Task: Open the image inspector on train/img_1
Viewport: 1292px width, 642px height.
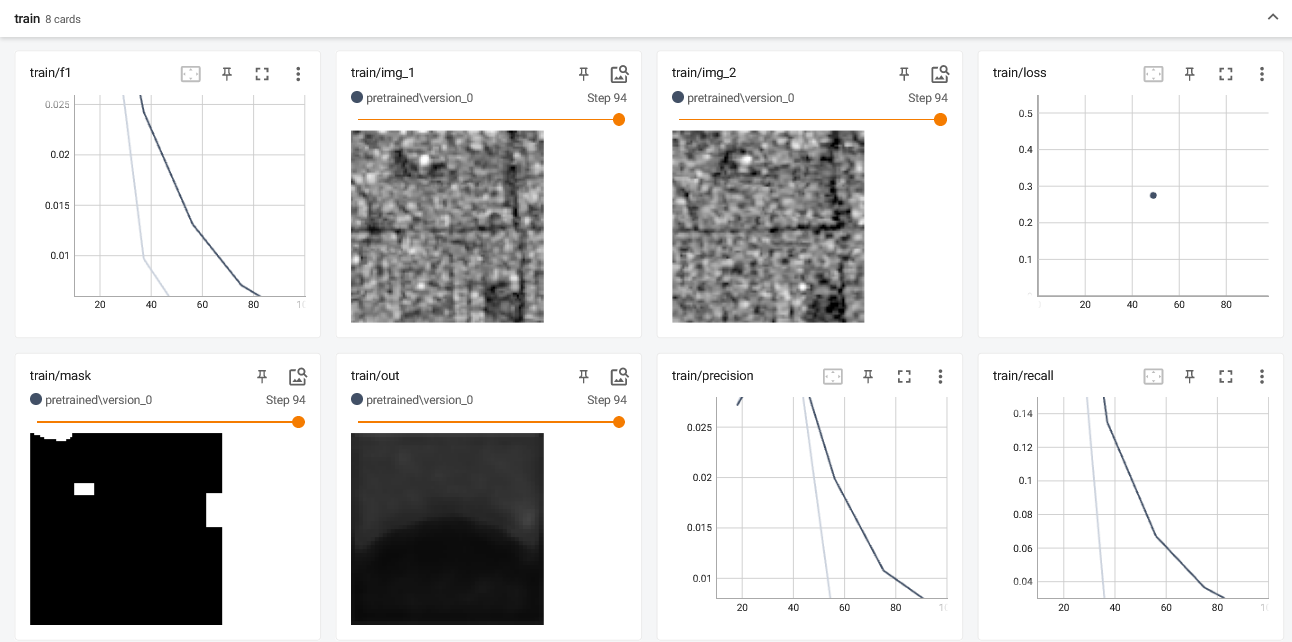Action: [x=619, y=72]
